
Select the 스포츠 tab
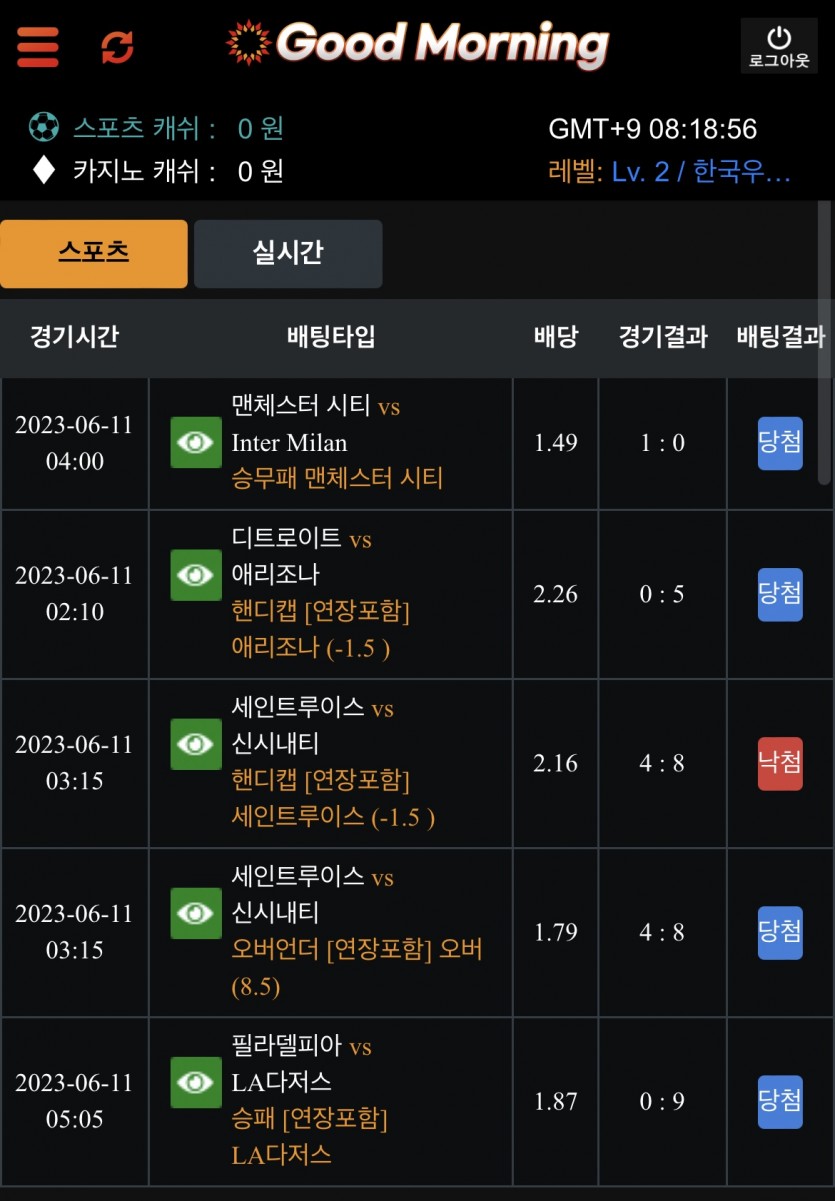94,254
